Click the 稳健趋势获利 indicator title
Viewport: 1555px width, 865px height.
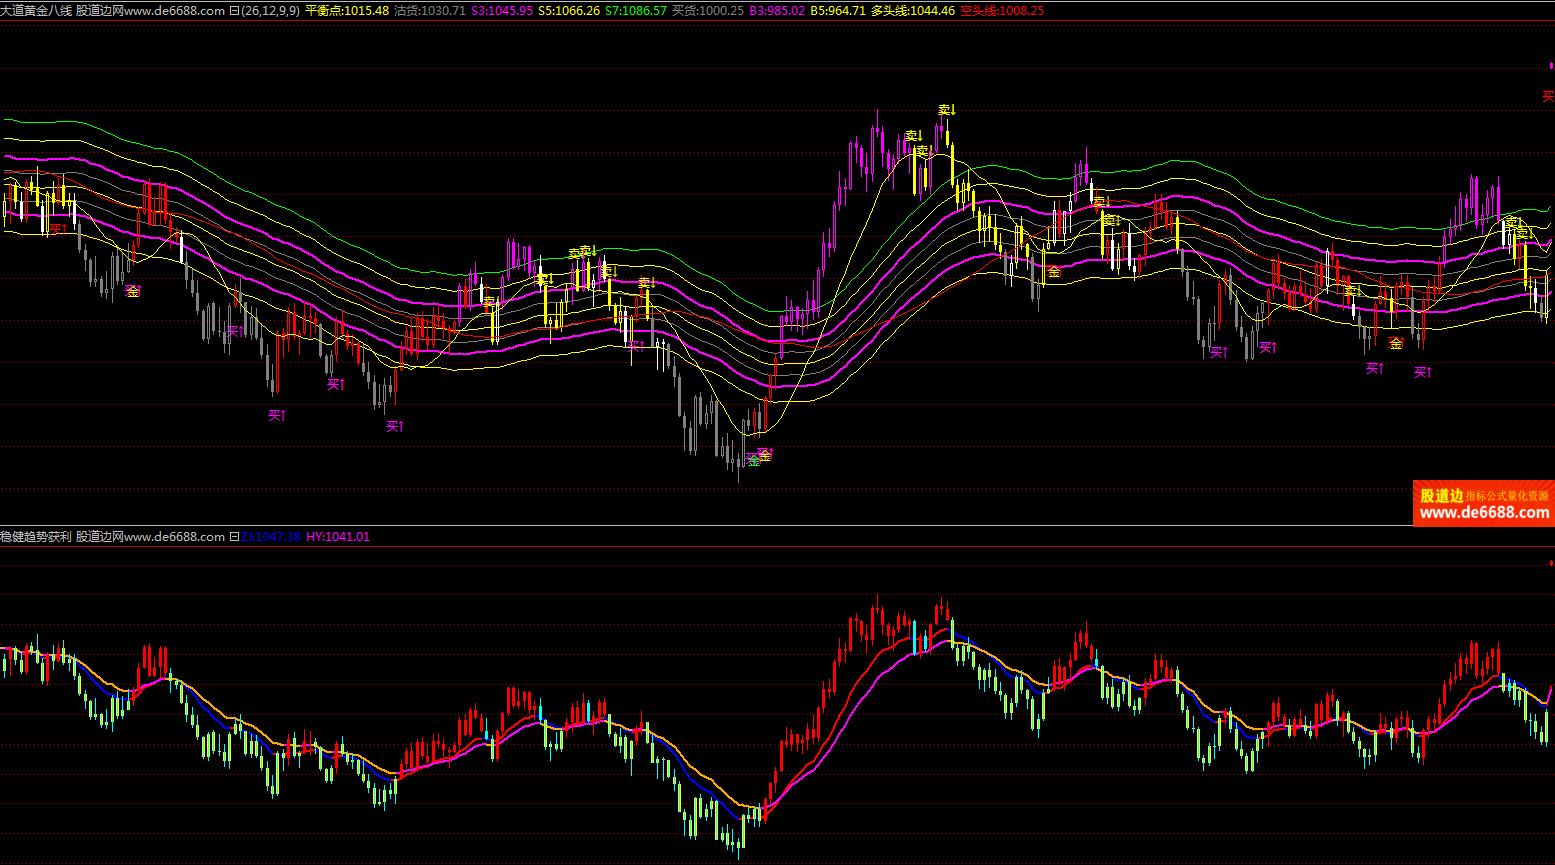pos(36,537)
